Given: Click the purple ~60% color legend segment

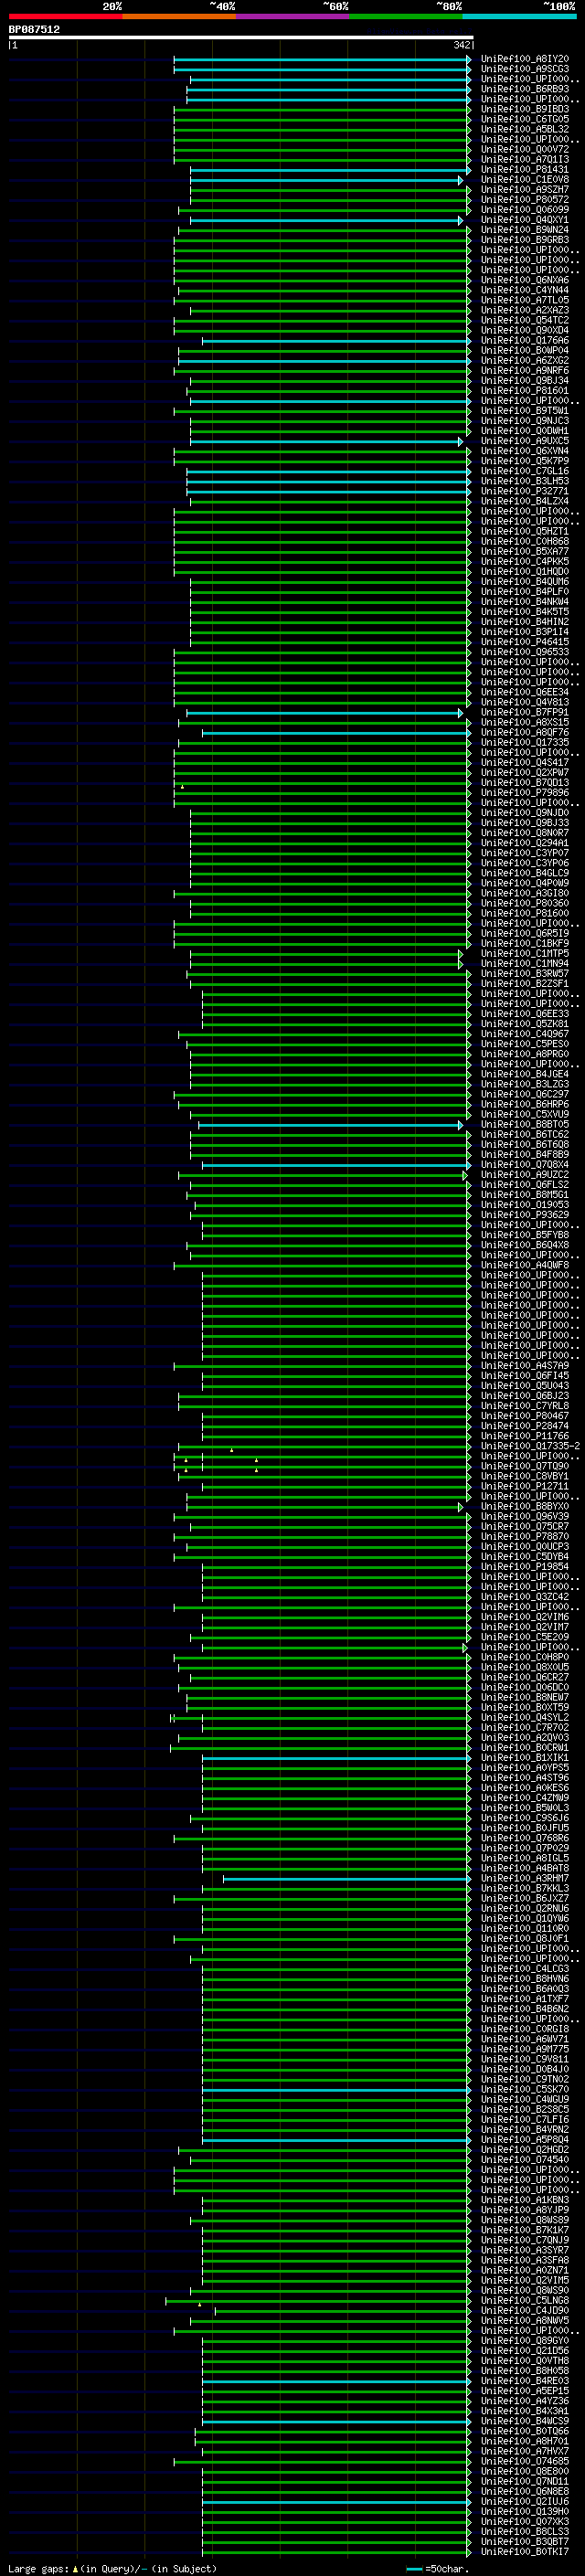Looking at the screenshot, I should pyautogui.click(x=293, y=16).
